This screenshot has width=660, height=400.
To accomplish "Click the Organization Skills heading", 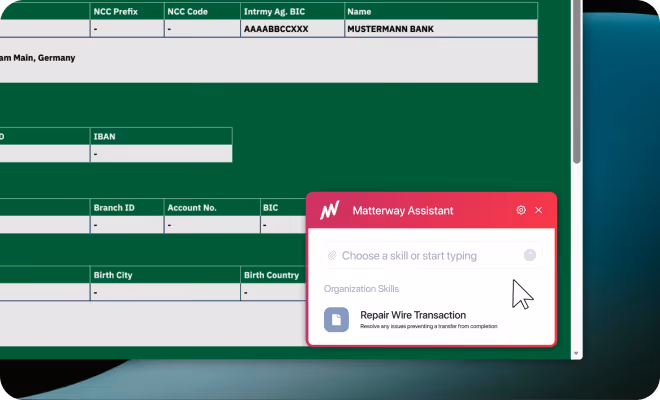I will coord(361,289).
